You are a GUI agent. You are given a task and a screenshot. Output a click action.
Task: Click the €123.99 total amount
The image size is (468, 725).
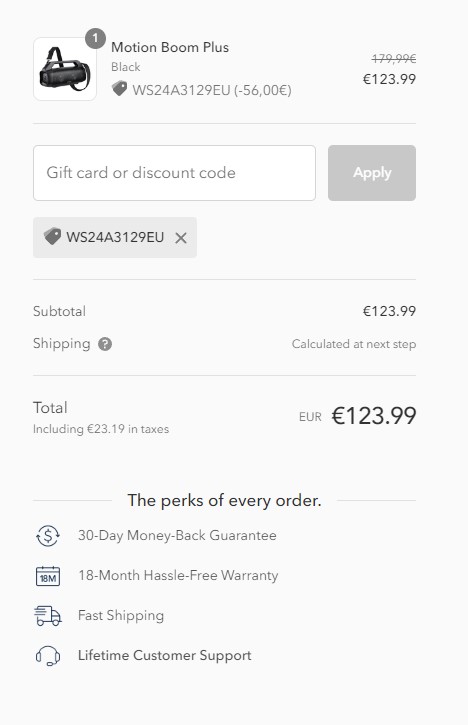point(374,415)
